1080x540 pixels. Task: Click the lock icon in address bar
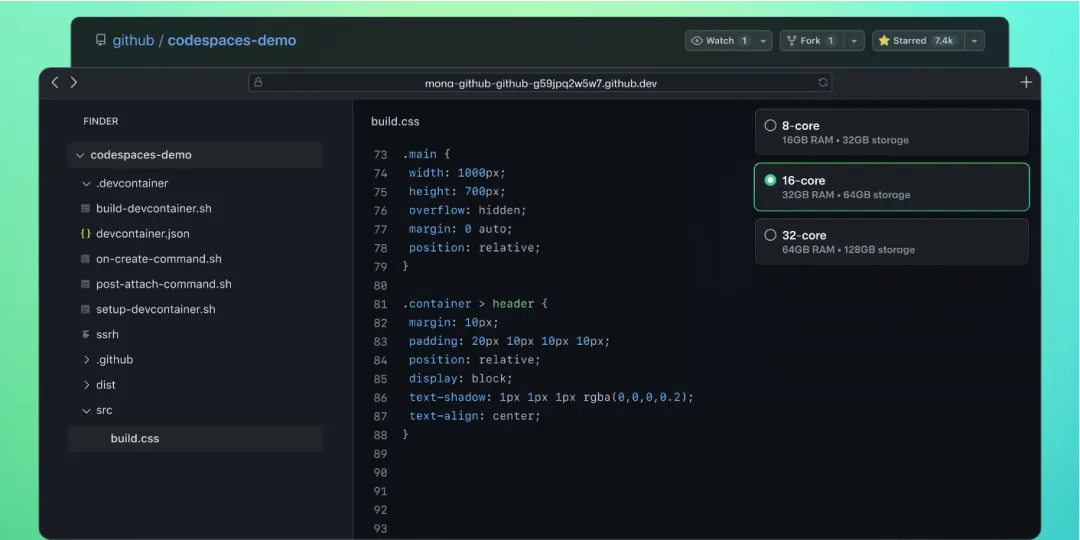[x=258, y=83]
